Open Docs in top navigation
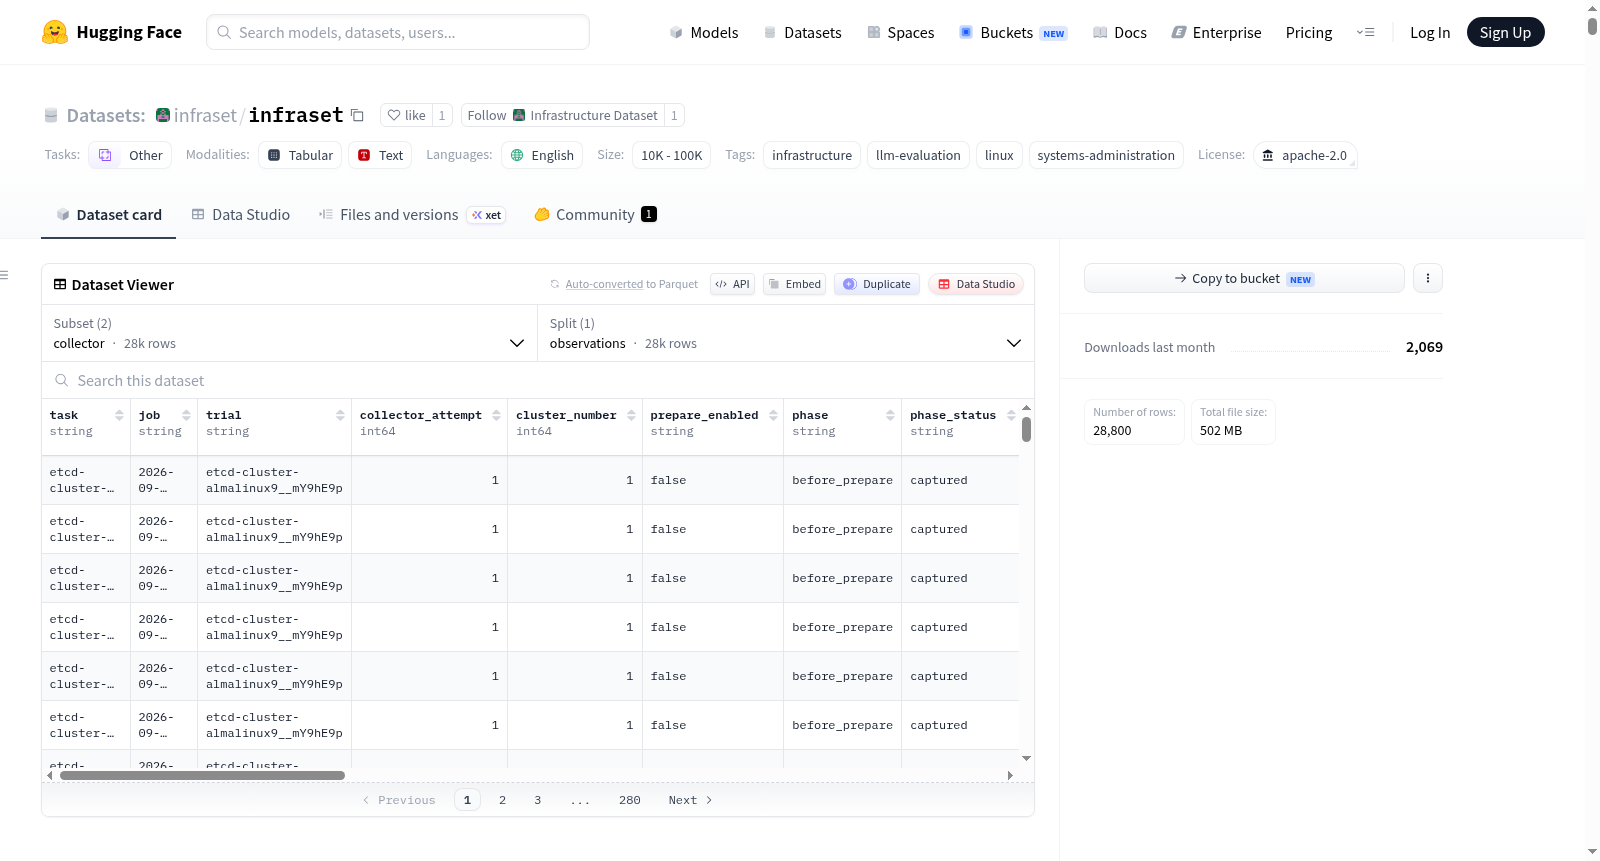Viewport: 1600px width, 861px height. click(1120, 32)
